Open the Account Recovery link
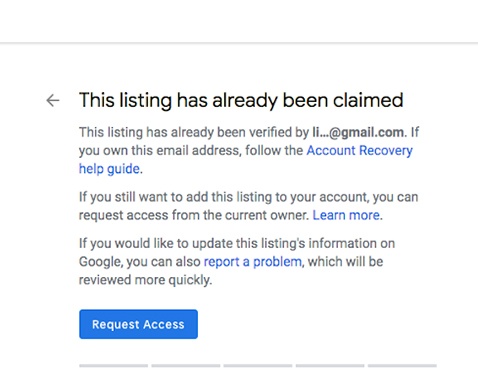This screenshot has height=379, width=478. pos(359,151)
